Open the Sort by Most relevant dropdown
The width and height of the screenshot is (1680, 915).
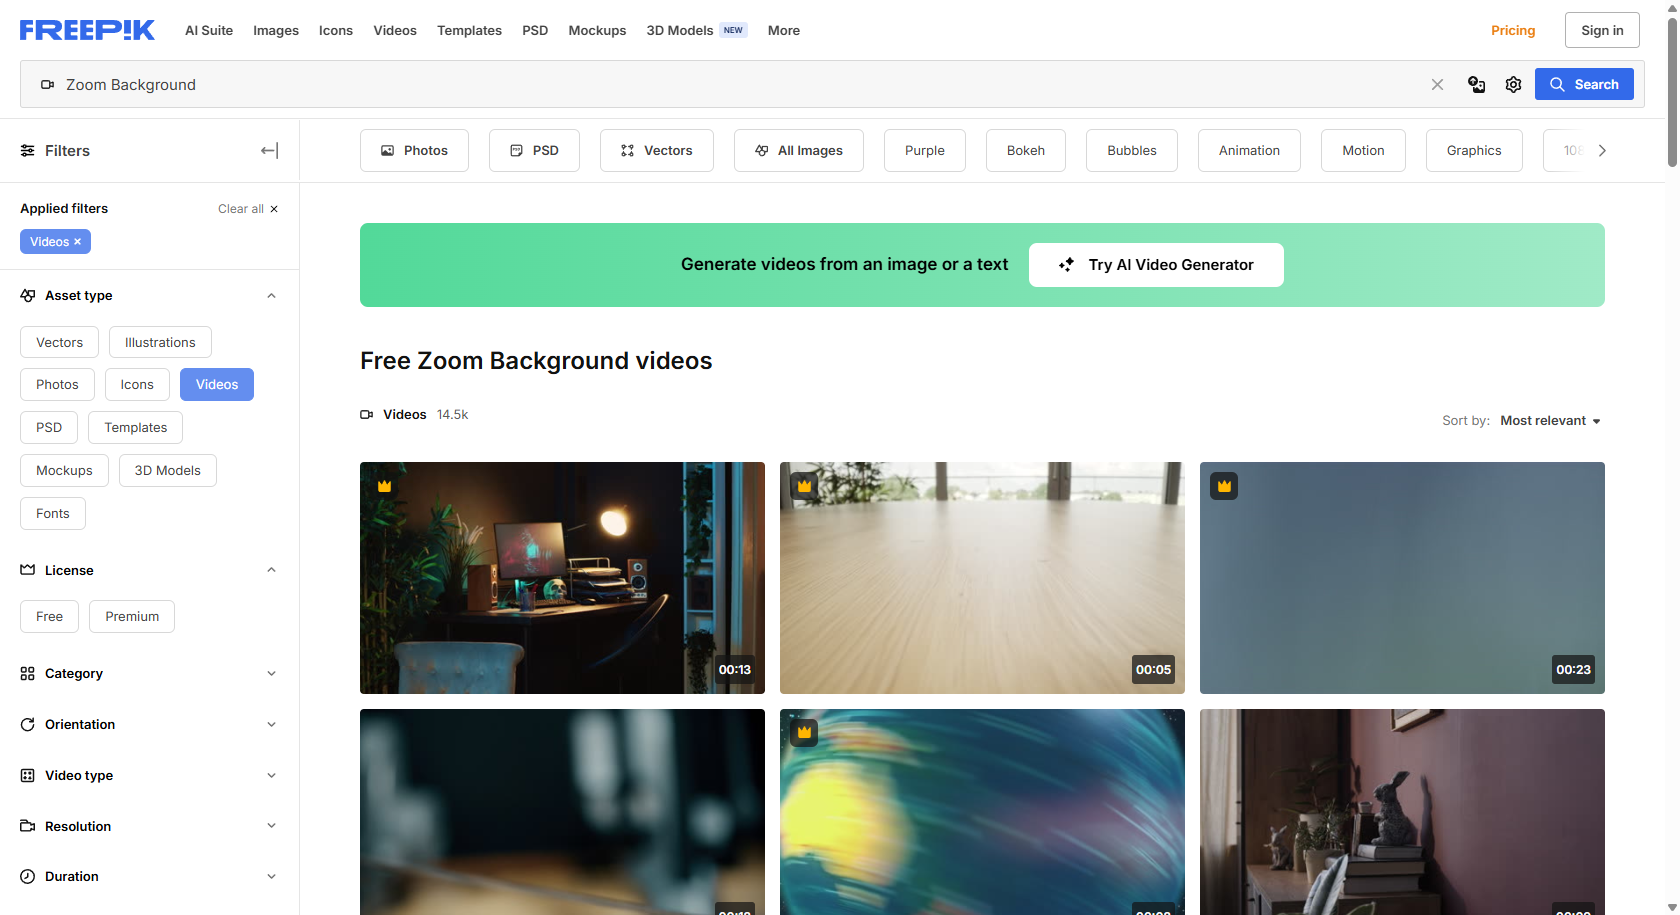click(1550, 421)
